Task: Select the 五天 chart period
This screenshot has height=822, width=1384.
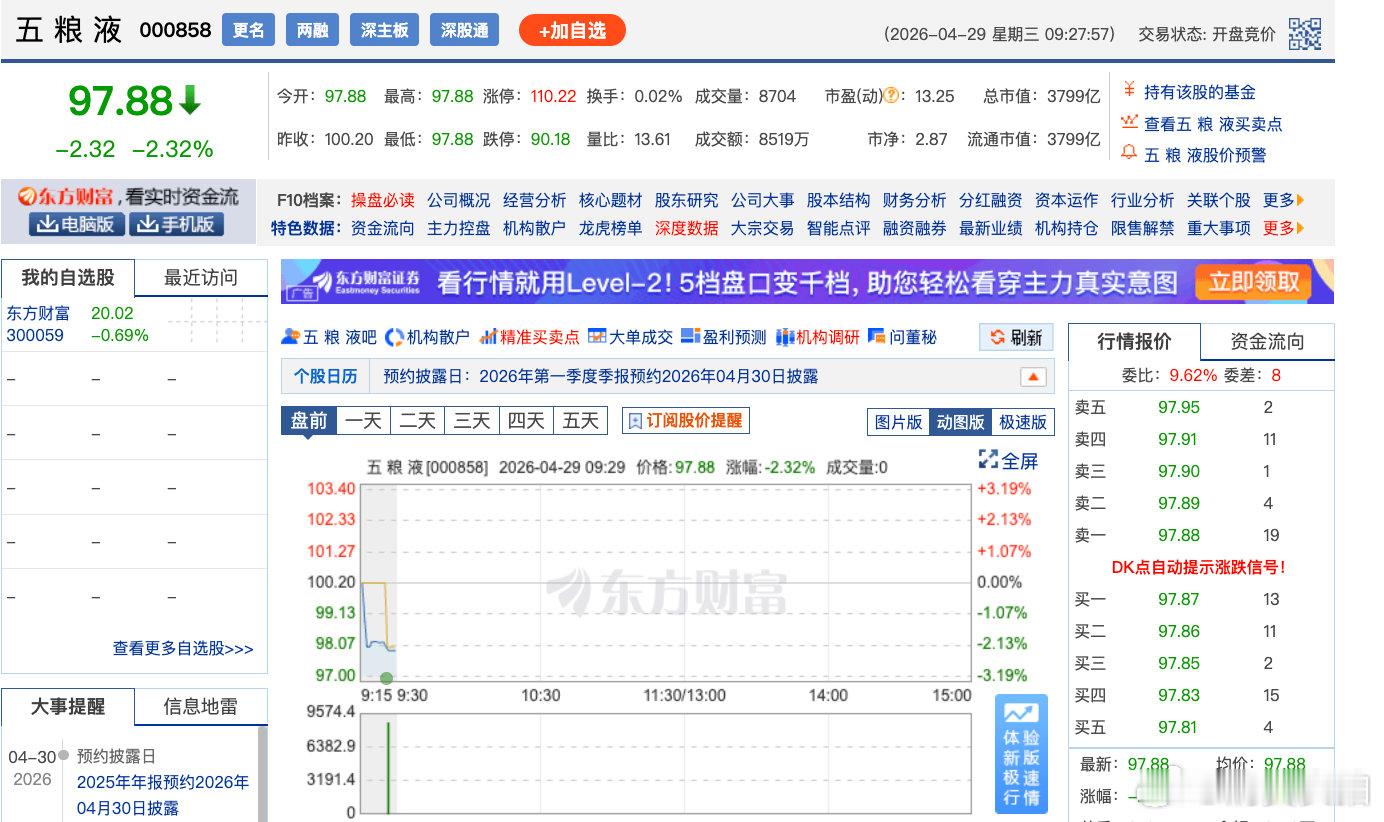Action: [x=580, y=421]
